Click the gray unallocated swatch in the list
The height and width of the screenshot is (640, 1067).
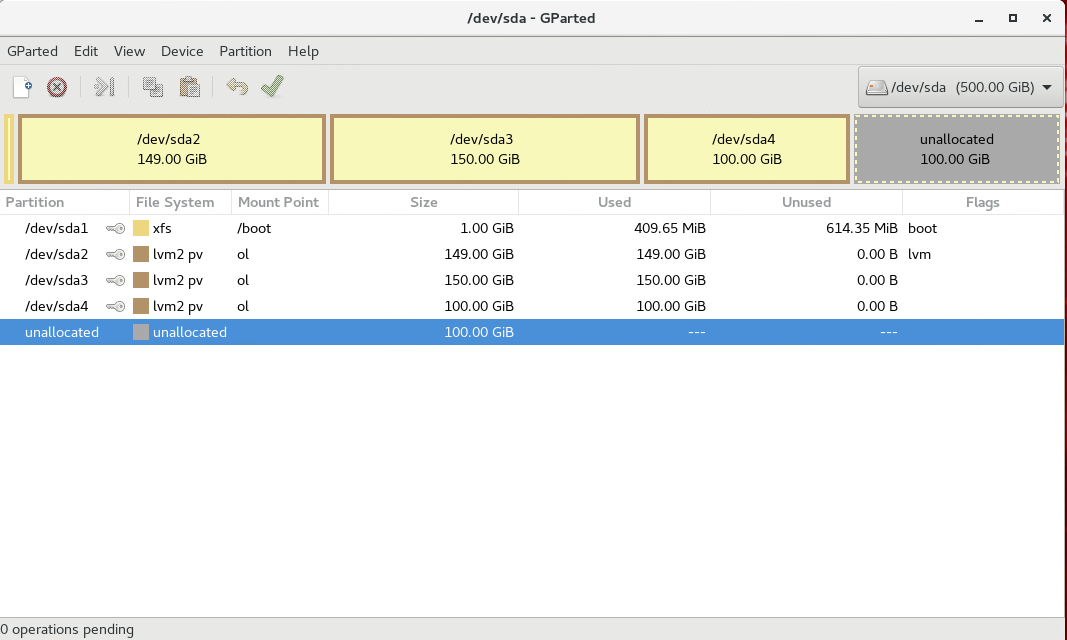[x=141, y=332]
